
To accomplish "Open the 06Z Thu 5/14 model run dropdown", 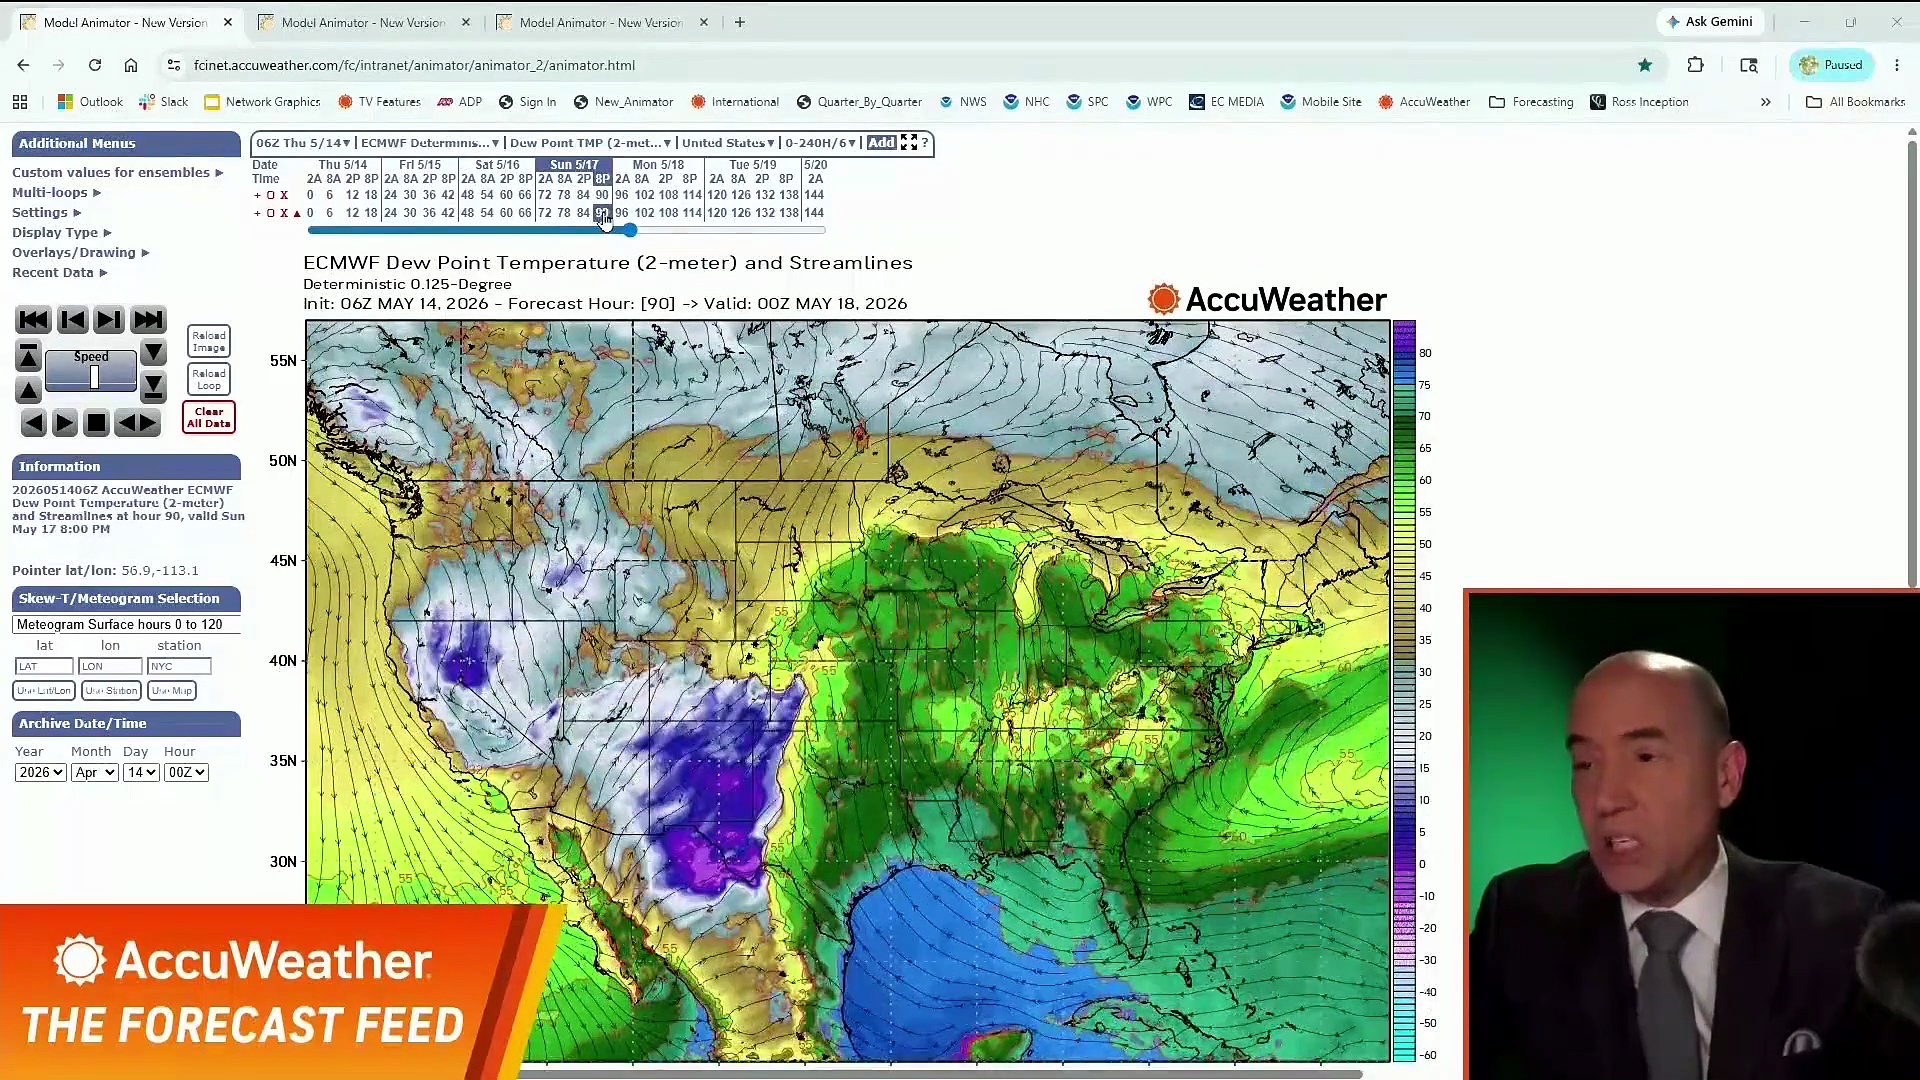I will click(x=303, y=143).
